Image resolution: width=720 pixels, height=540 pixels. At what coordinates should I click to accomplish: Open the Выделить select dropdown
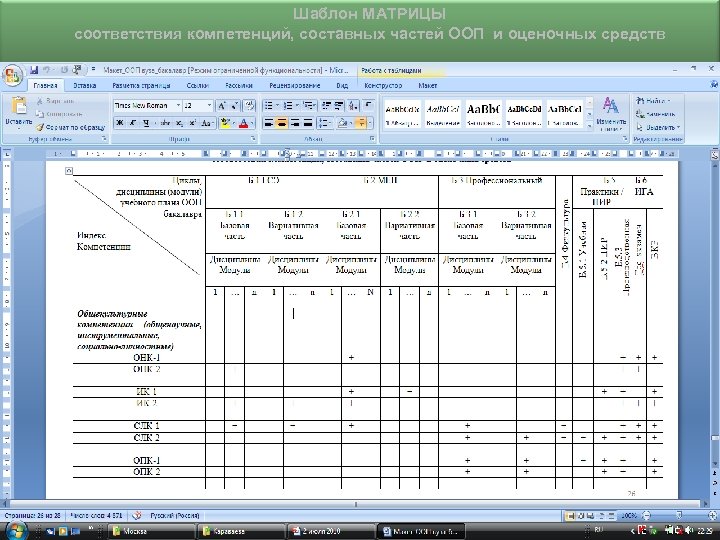click(x=658, y=127)
